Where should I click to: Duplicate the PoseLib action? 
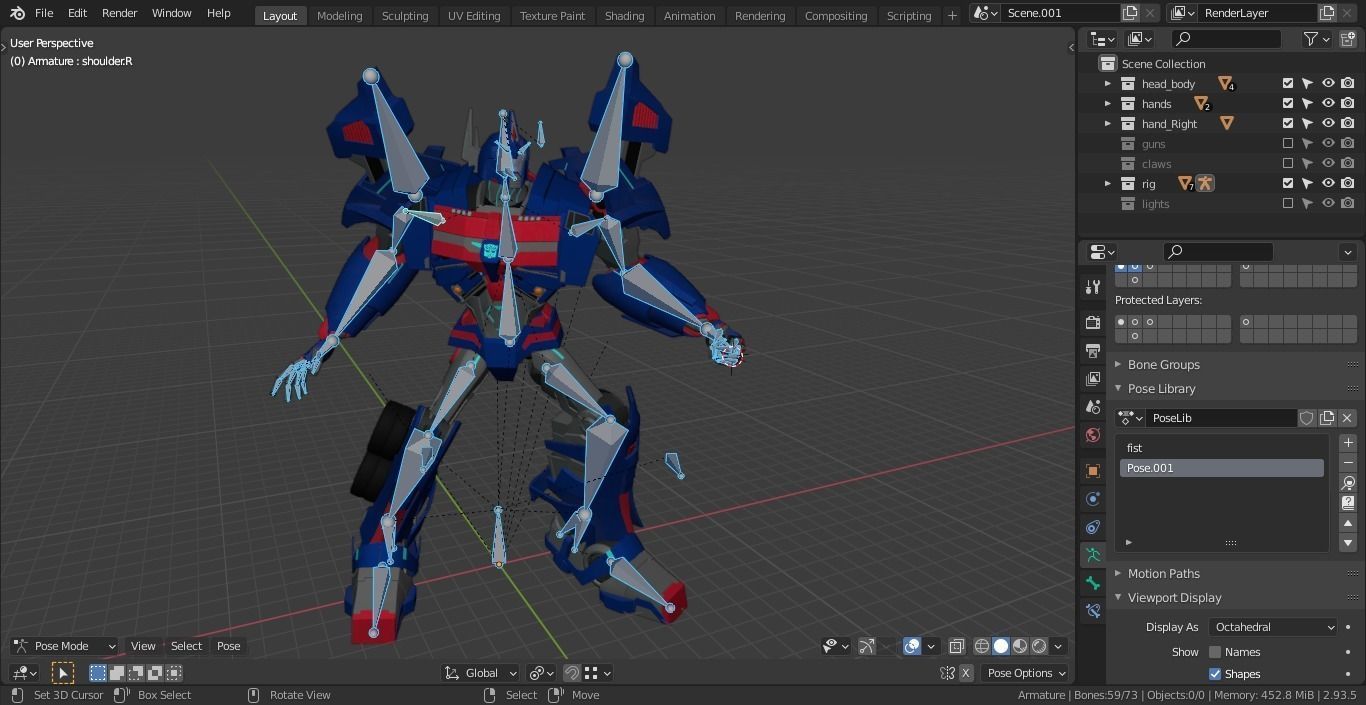coord(1327,418)
